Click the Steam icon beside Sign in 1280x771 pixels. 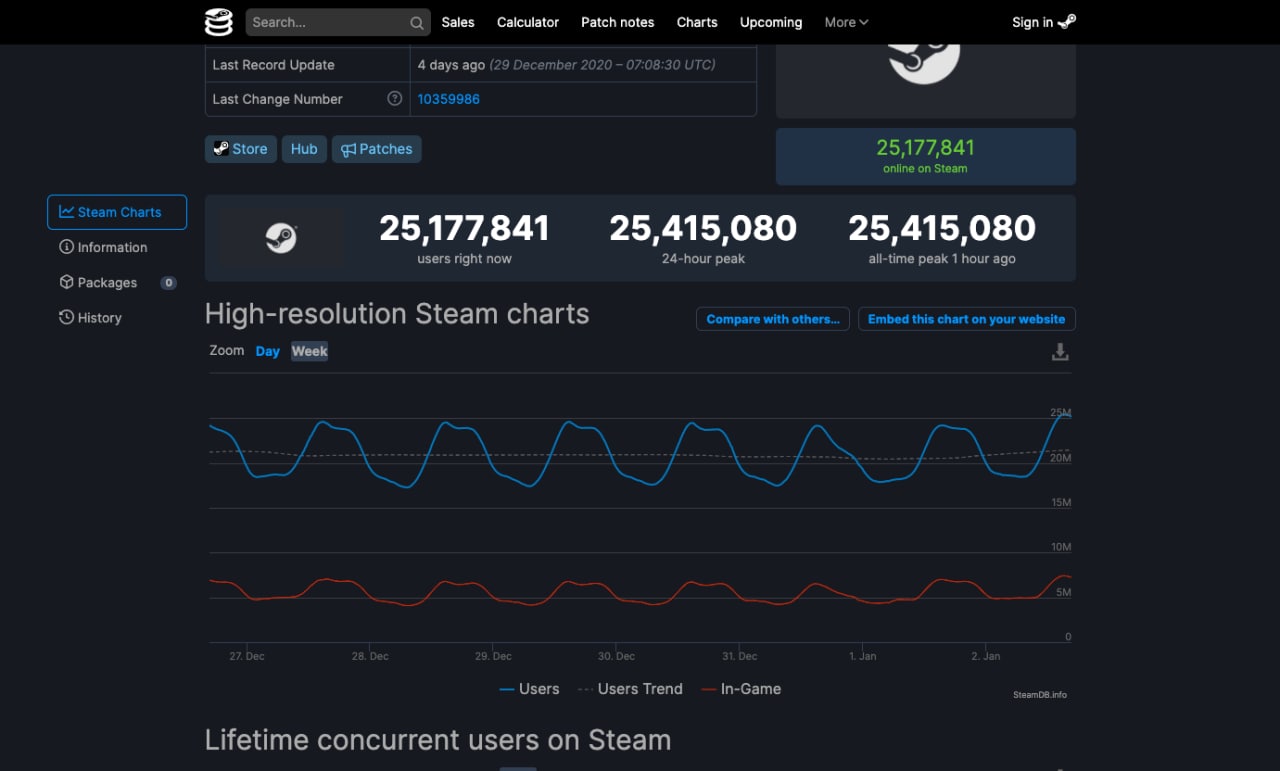point(1067,22)
